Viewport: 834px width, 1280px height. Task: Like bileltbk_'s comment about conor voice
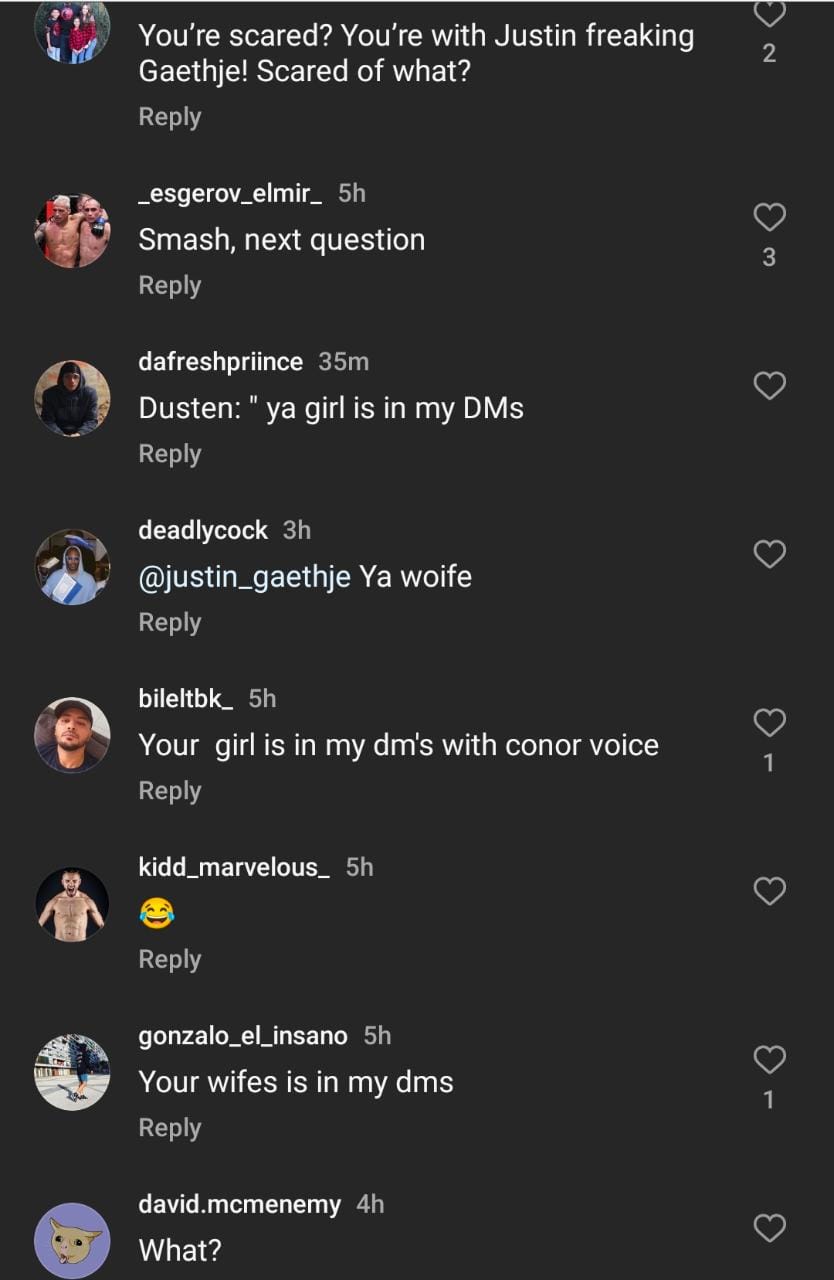[x=769, y=721]
